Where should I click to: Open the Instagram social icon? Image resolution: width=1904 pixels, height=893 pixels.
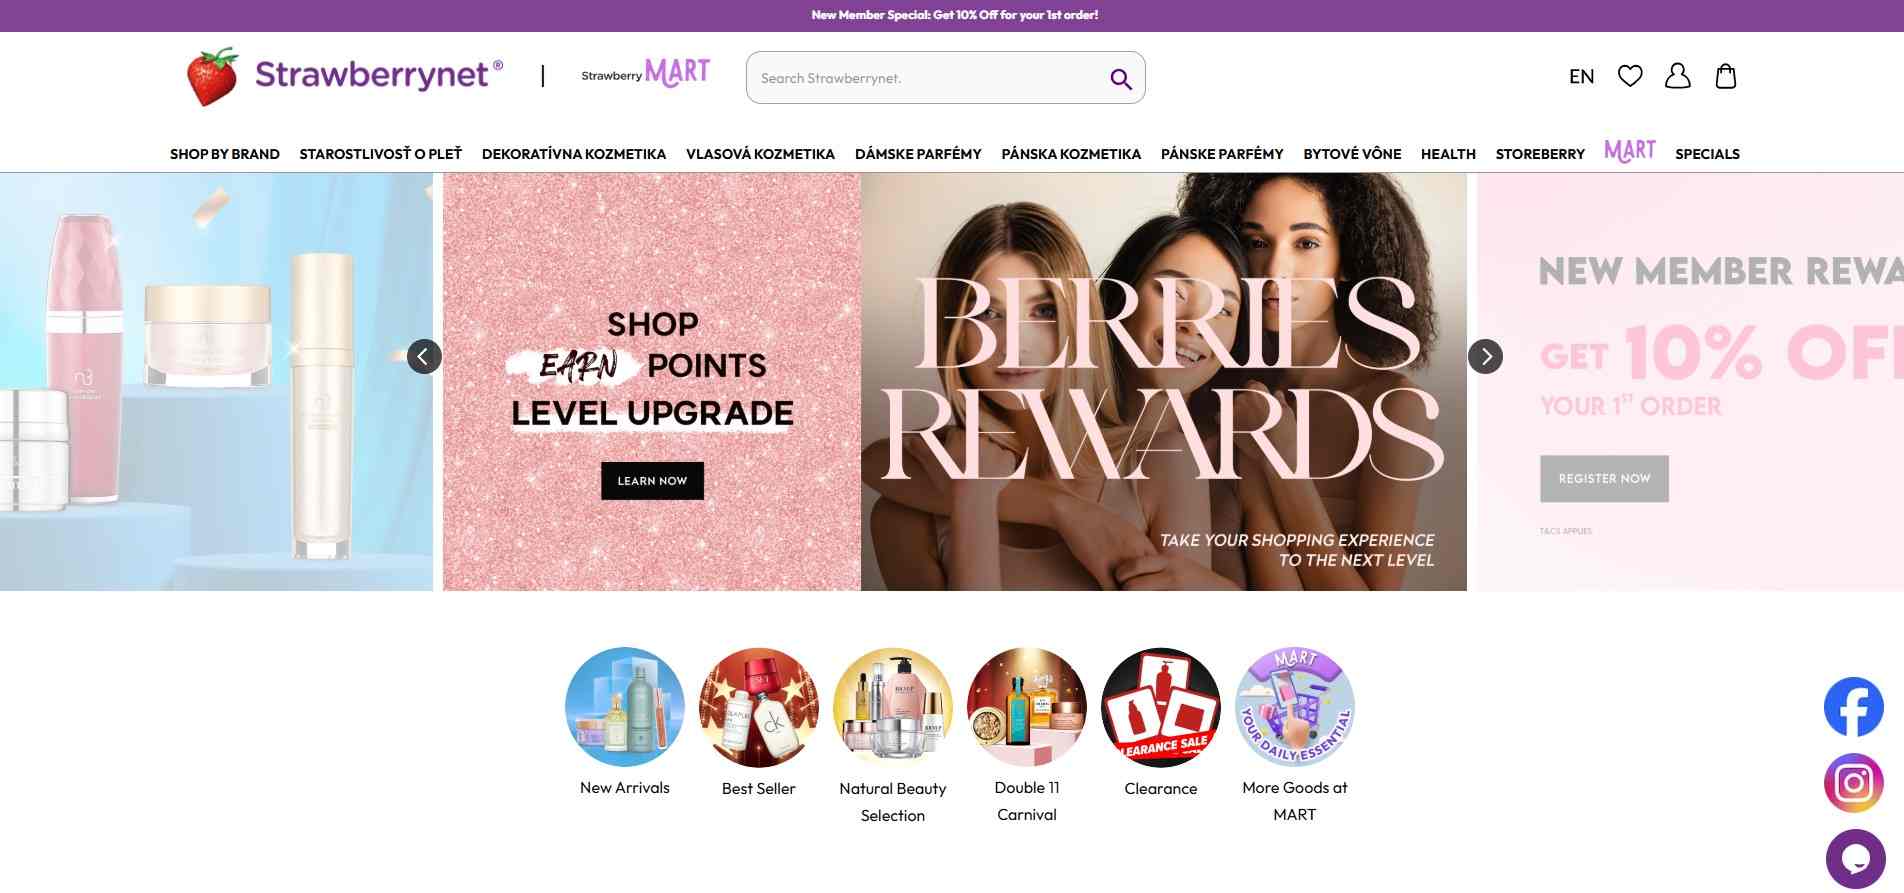pyautogui.click(x=1854, y=783)
